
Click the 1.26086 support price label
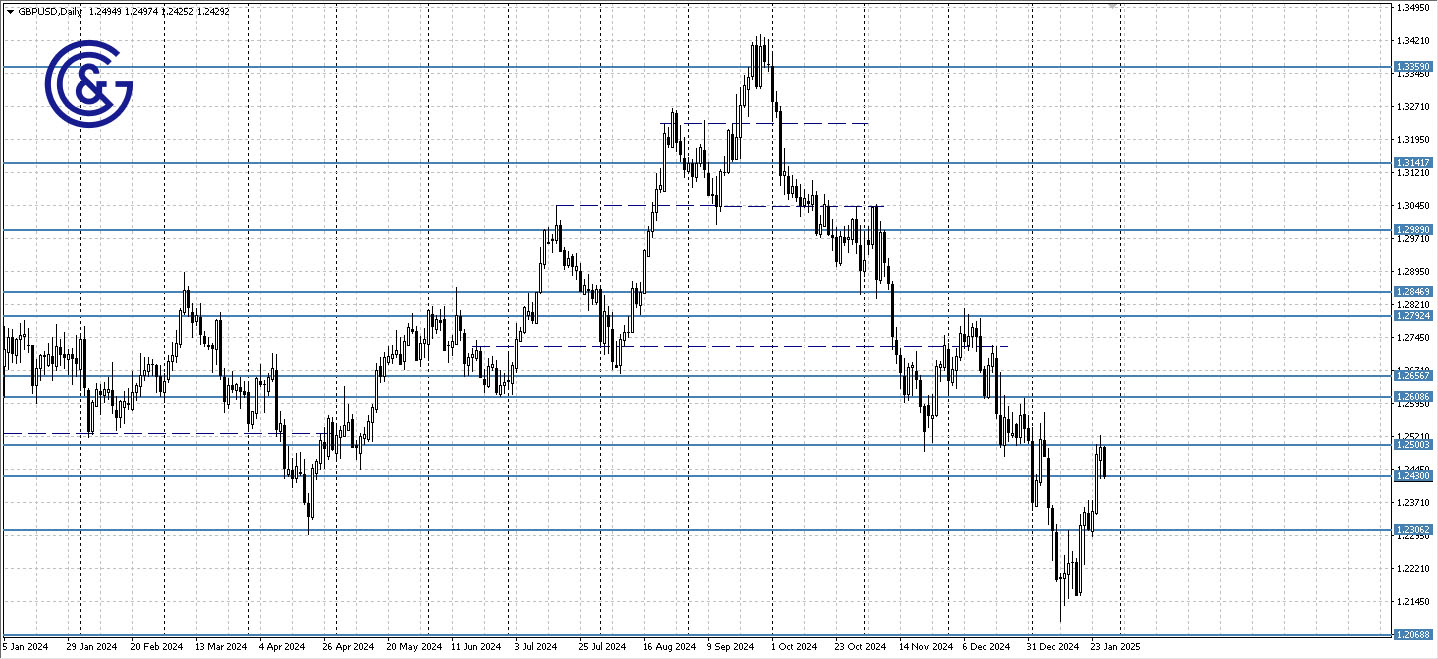[x=1415, y=398]
